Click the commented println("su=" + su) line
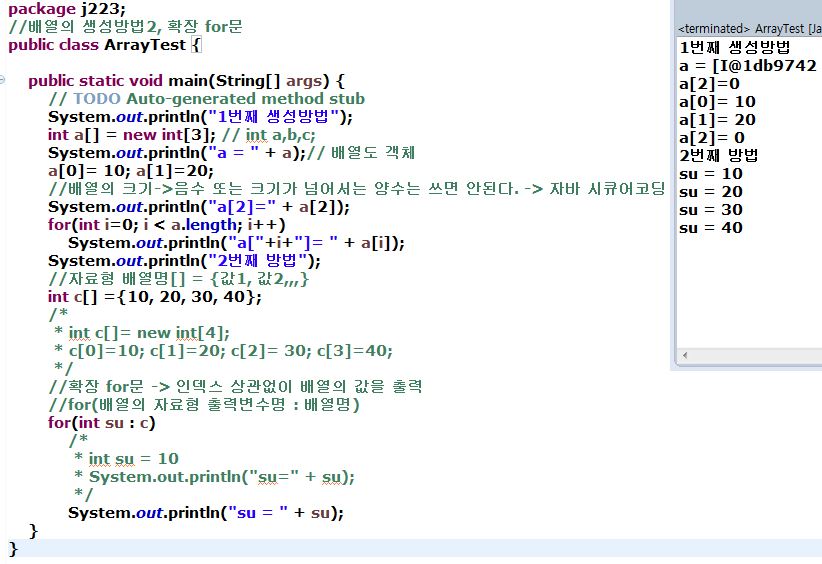822x564 pixels. (x=214, y=476)
